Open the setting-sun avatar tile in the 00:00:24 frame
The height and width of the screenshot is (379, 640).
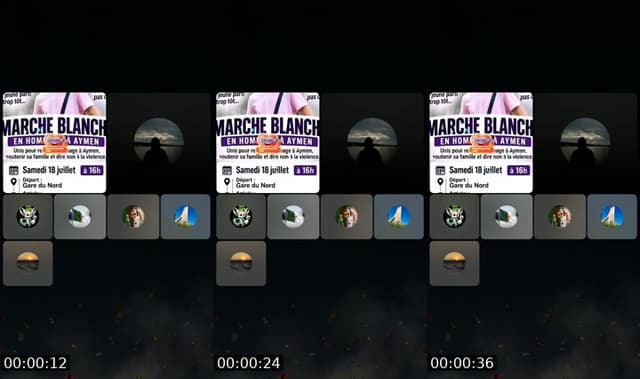click(241, 264)
